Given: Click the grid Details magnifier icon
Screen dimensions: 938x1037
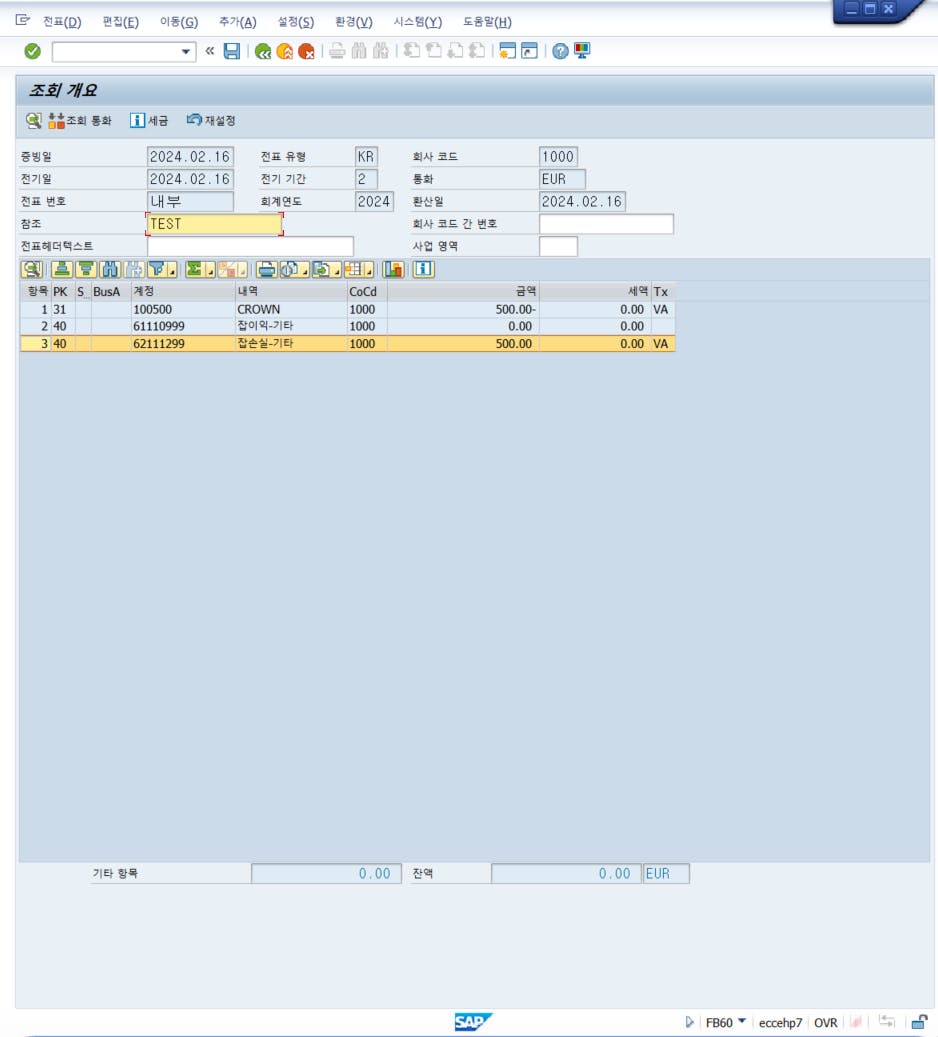Looking at the screenshot, I should (32, 269).
